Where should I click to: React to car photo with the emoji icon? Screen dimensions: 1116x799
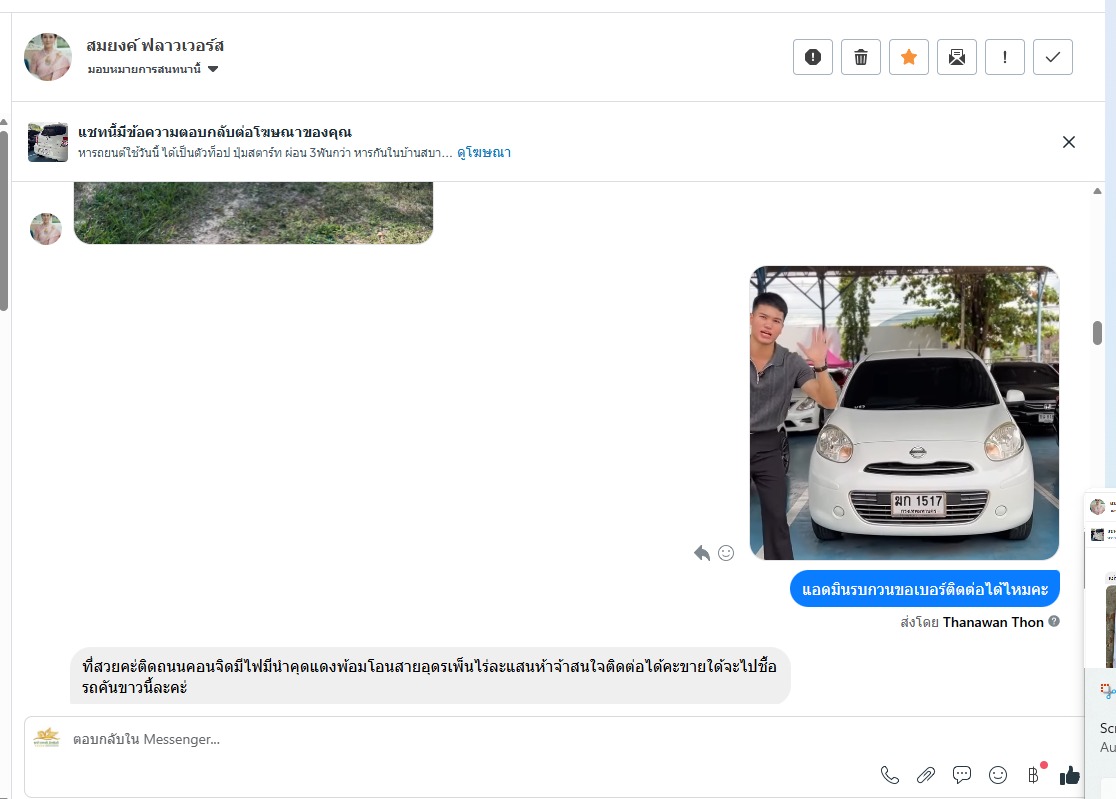[726, 553]
